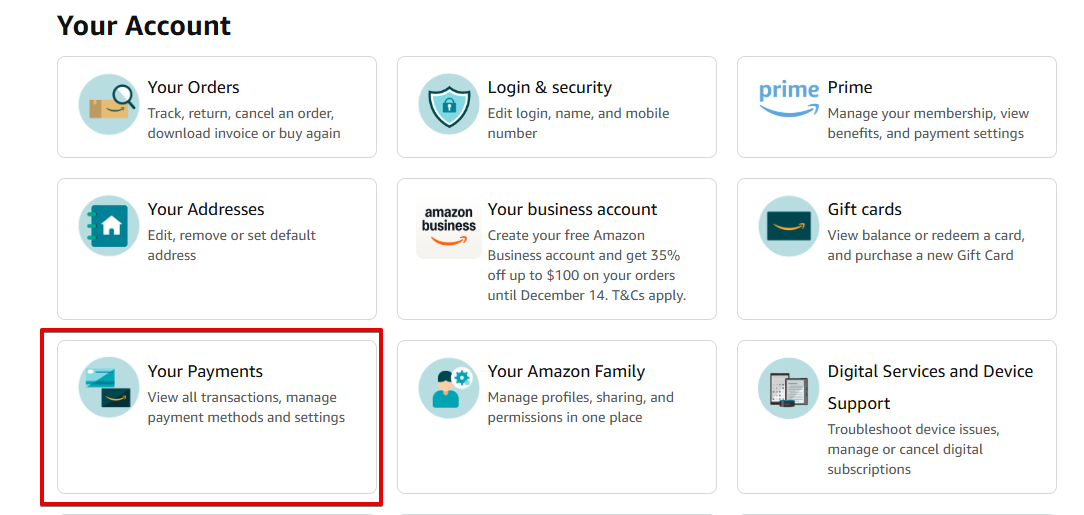Click the Your Addresses house icon
The height and width of the screenshot is (515, 1084).
(x=109, y=226)
